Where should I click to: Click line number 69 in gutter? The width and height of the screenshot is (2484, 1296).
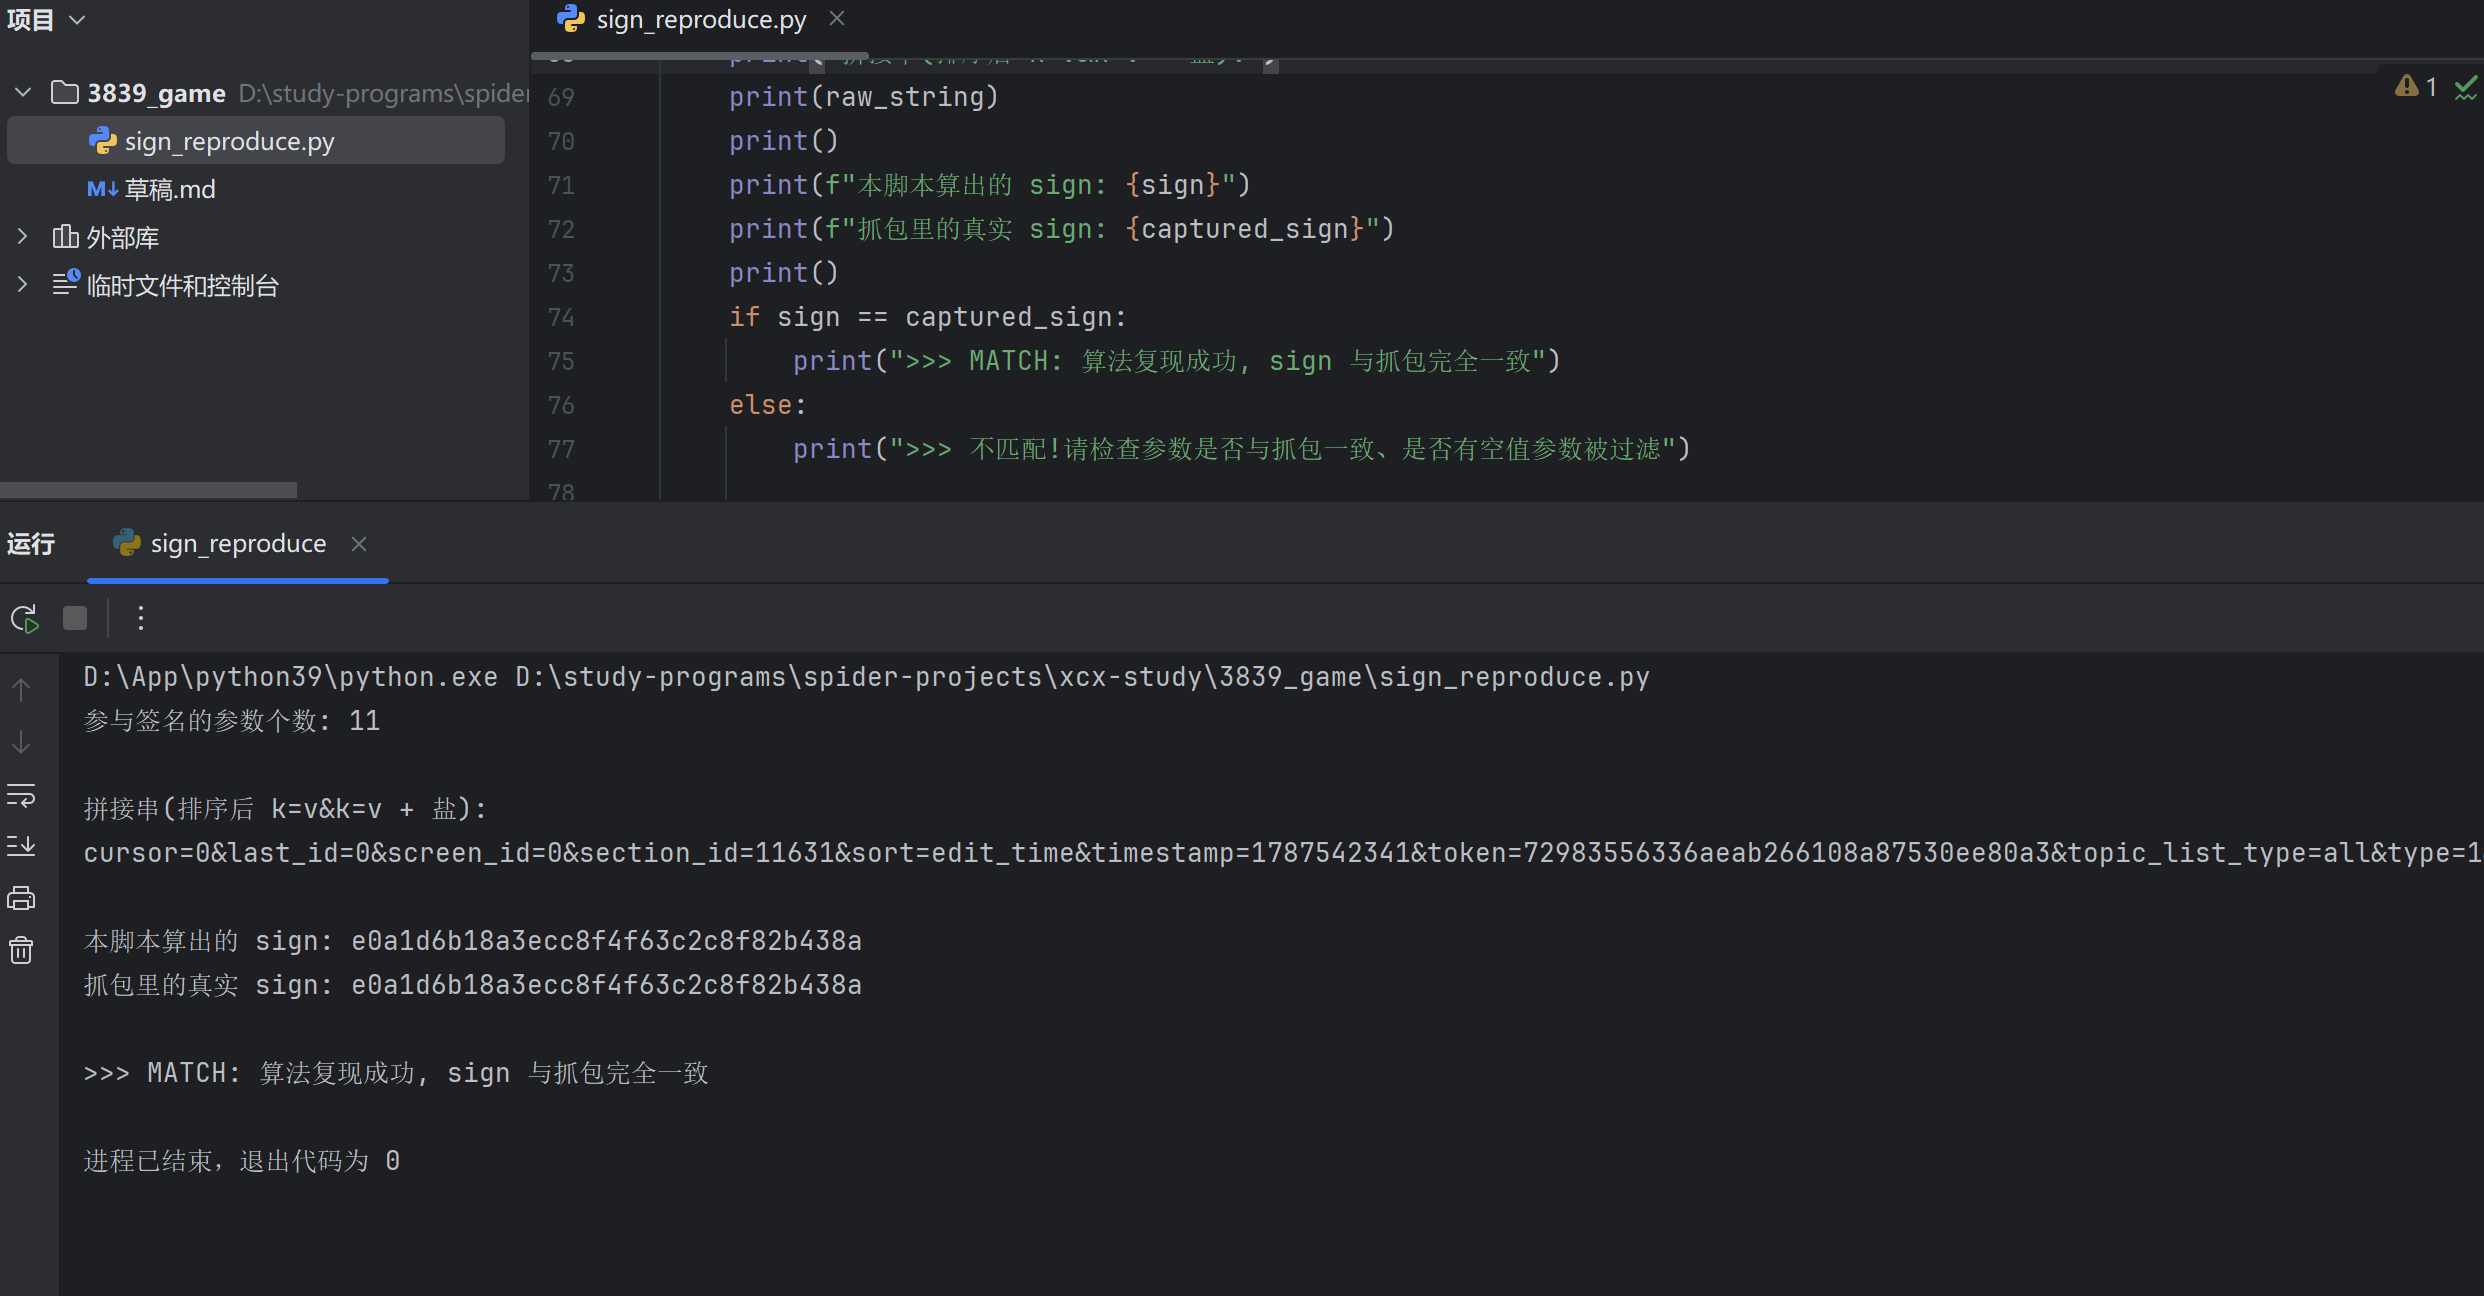[561, 97]
